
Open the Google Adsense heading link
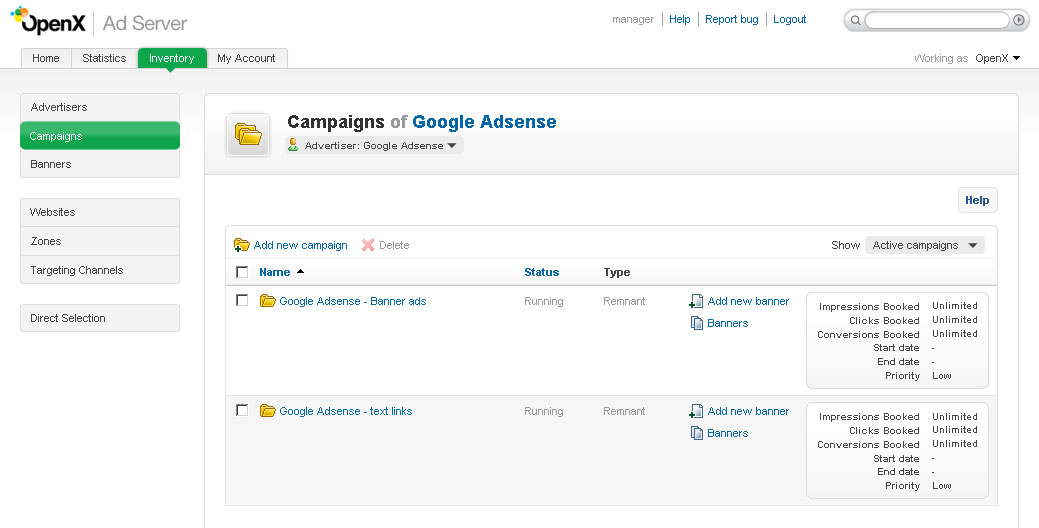click(x=484, y=122)
